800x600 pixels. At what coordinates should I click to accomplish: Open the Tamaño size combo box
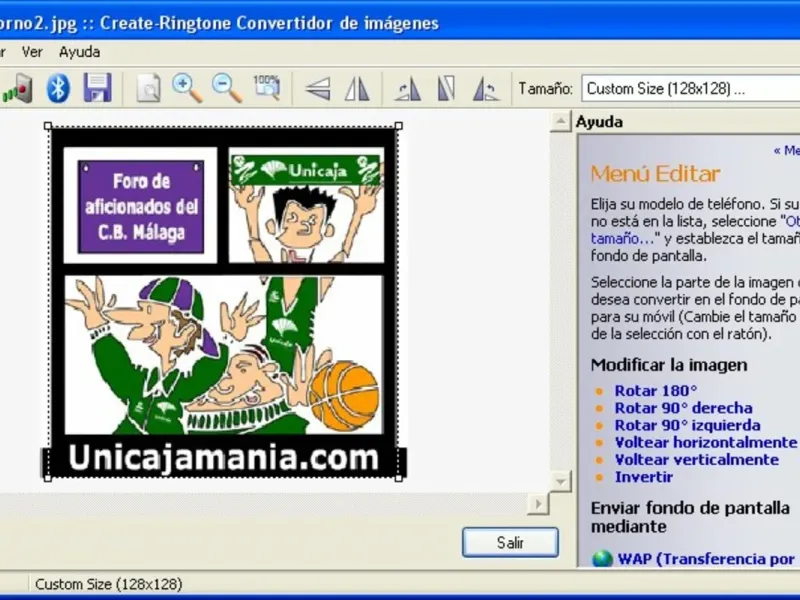coord(691,89)
